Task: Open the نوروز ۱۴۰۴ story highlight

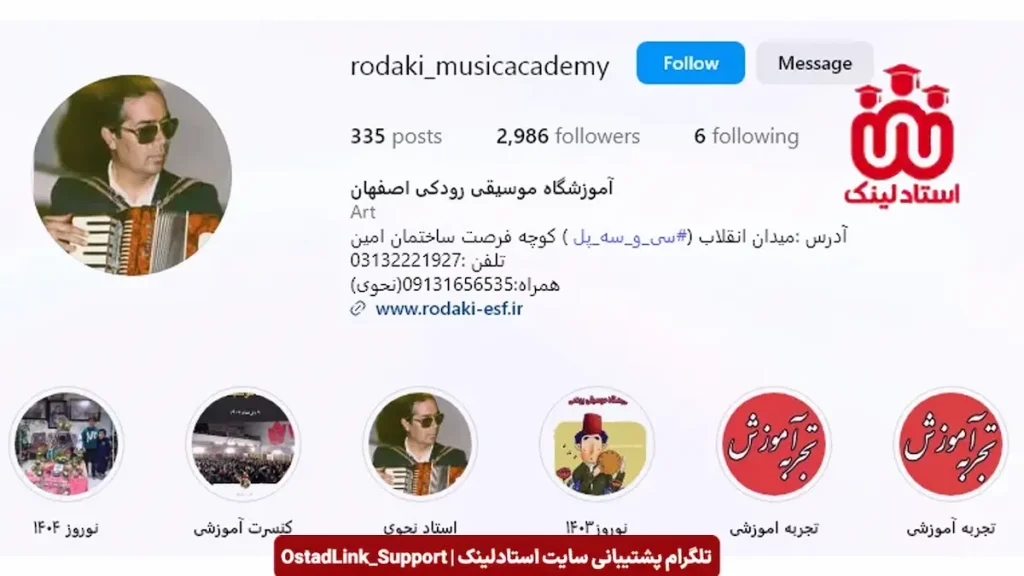Action: pos(65,444)
